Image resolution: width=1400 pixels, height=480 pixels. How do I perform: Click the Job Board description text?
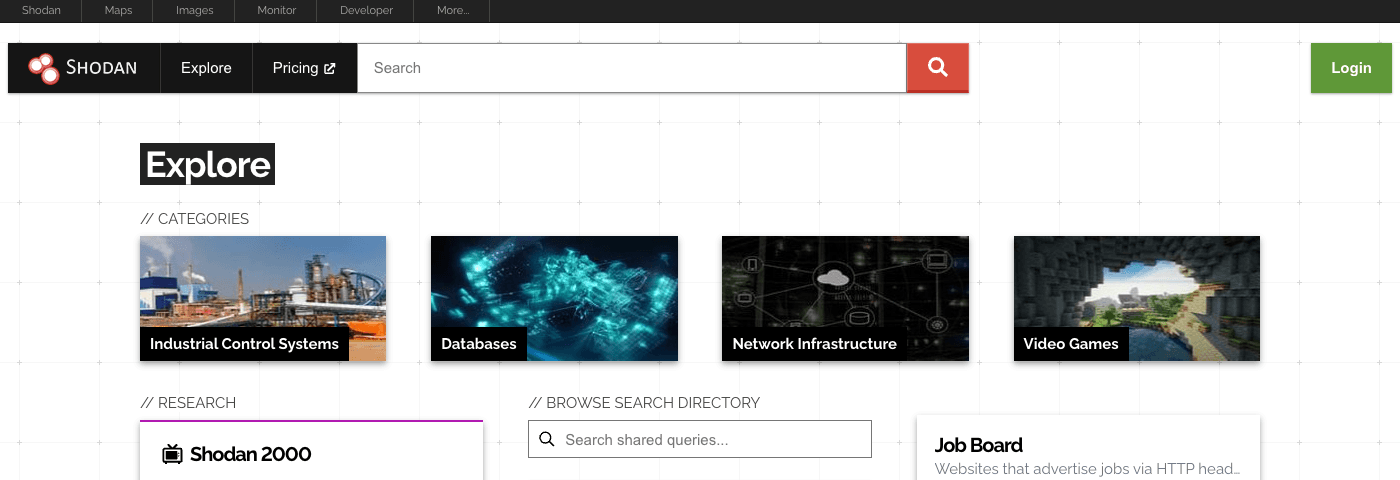pyautogui.click(x=1087, y=468)
